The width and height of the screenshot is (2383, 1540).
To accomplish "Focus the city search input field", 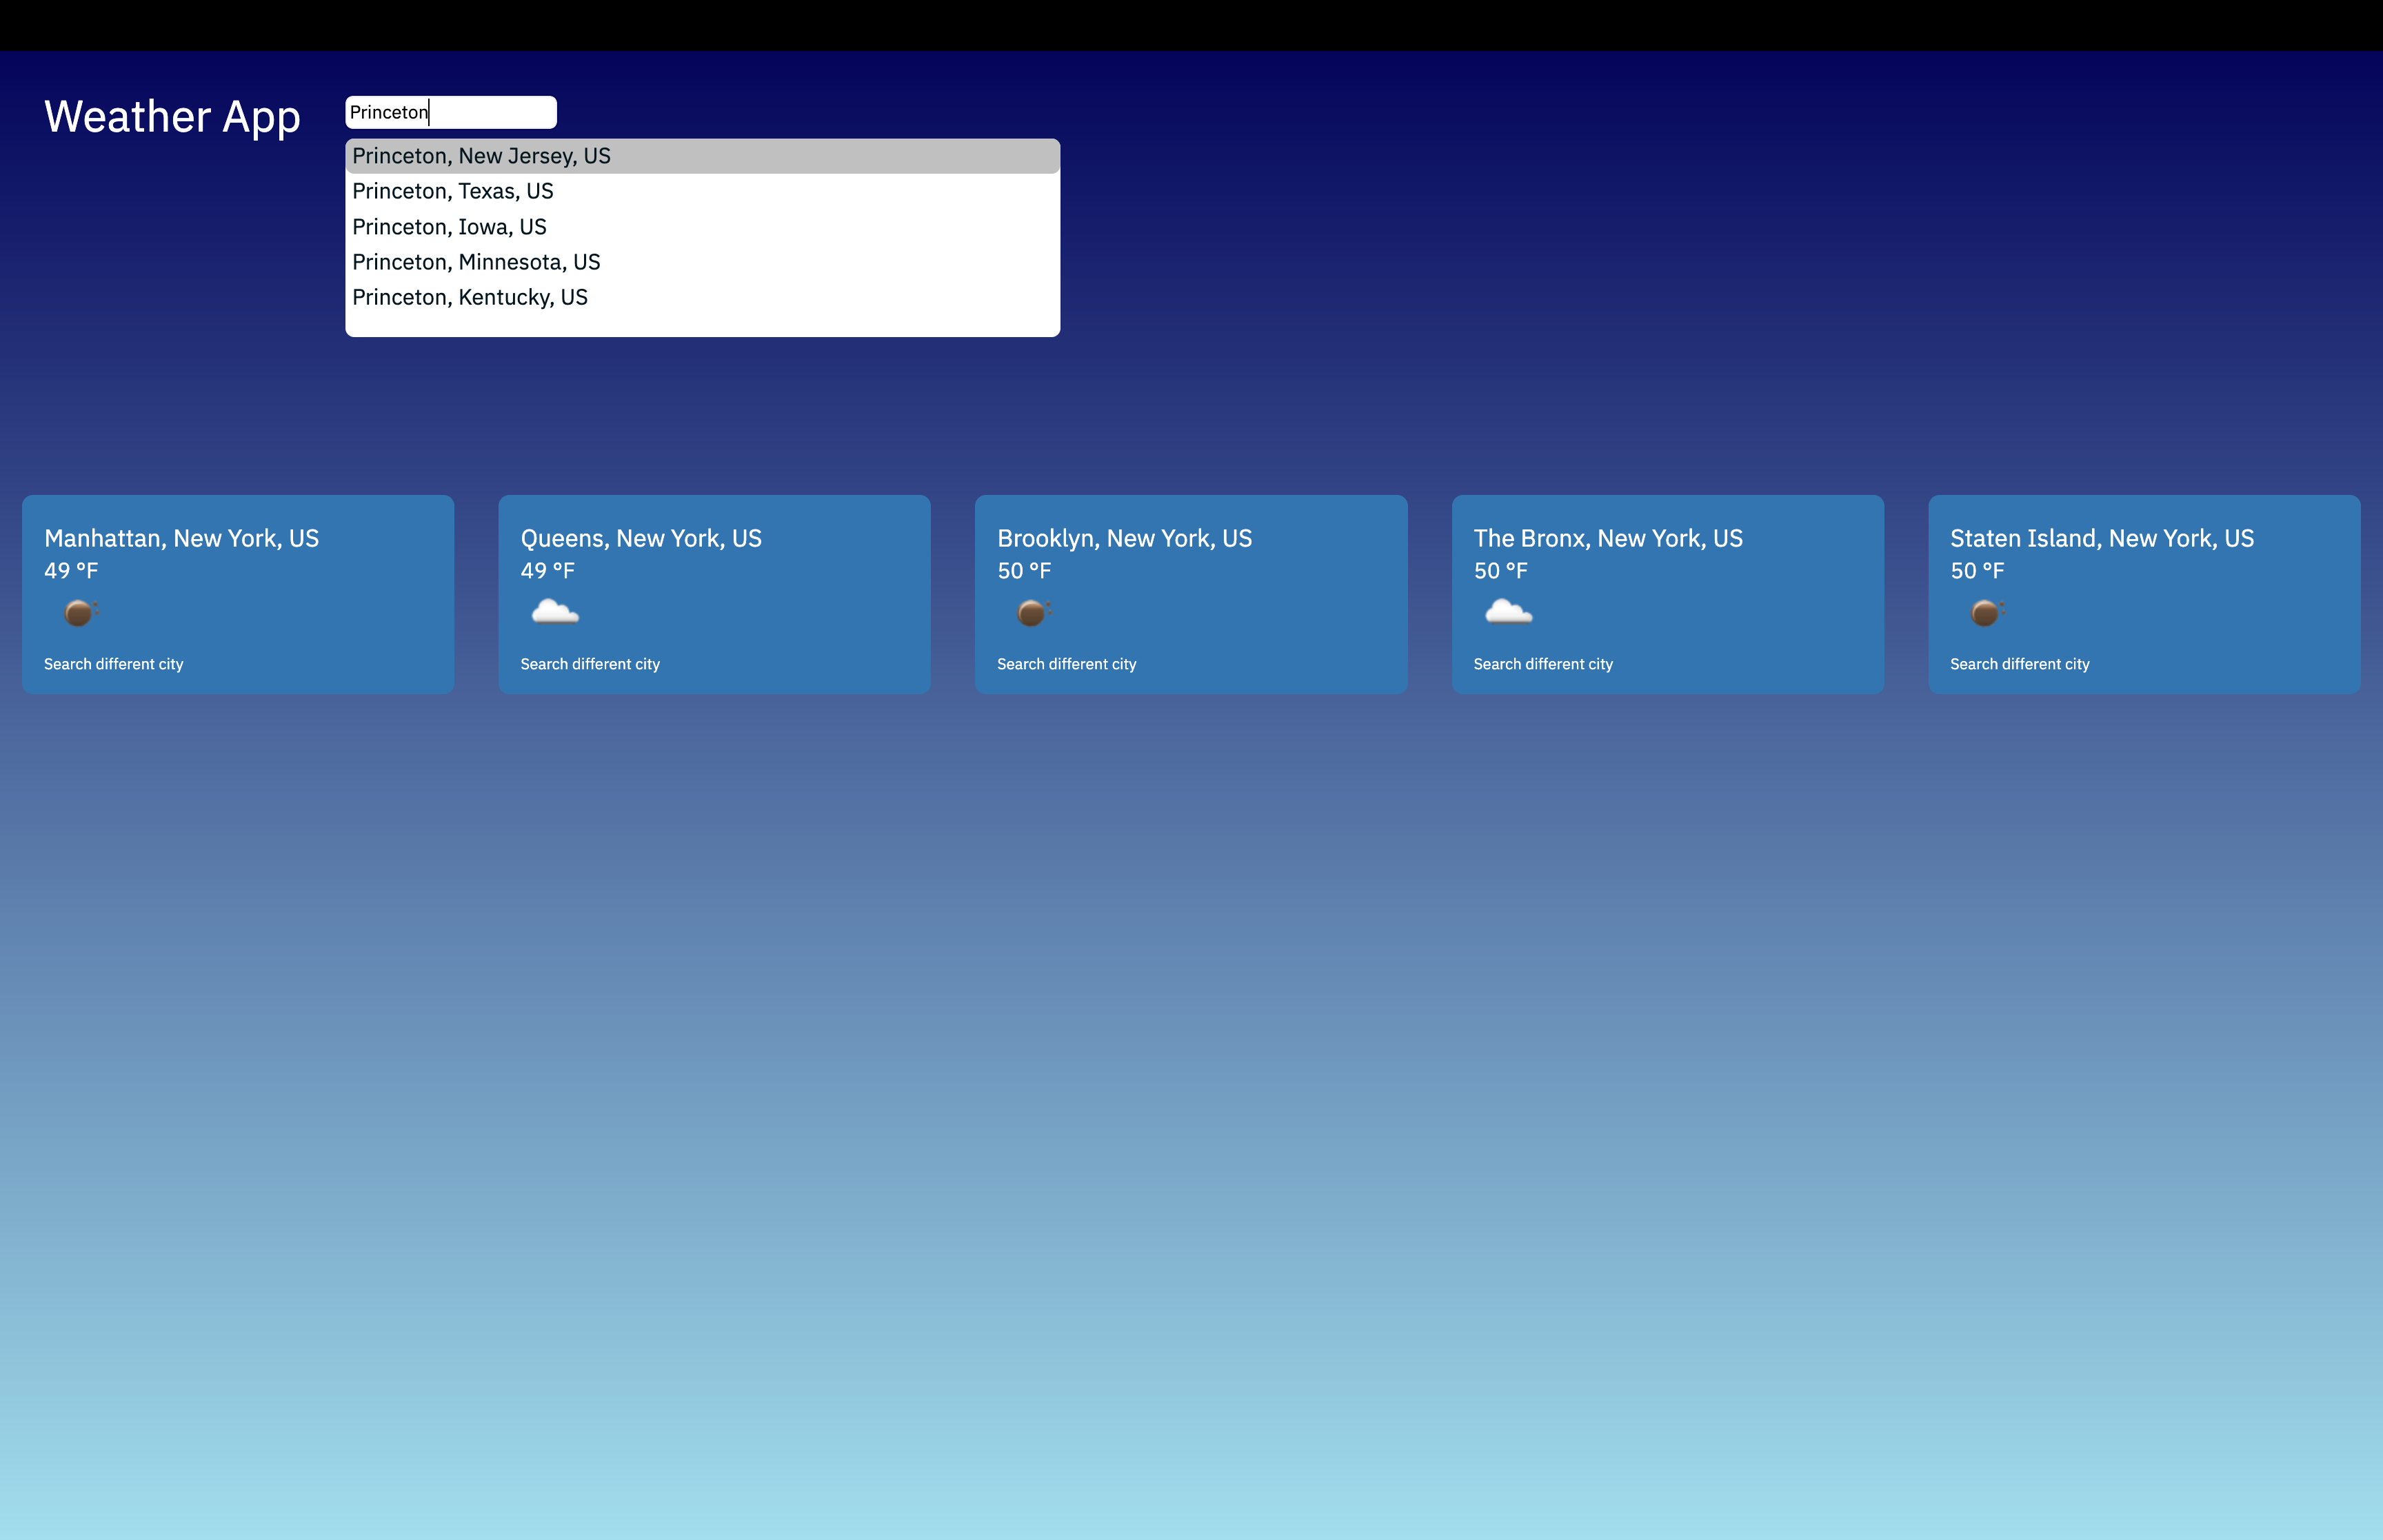I will pyautogui.click(x=450, y=112).
